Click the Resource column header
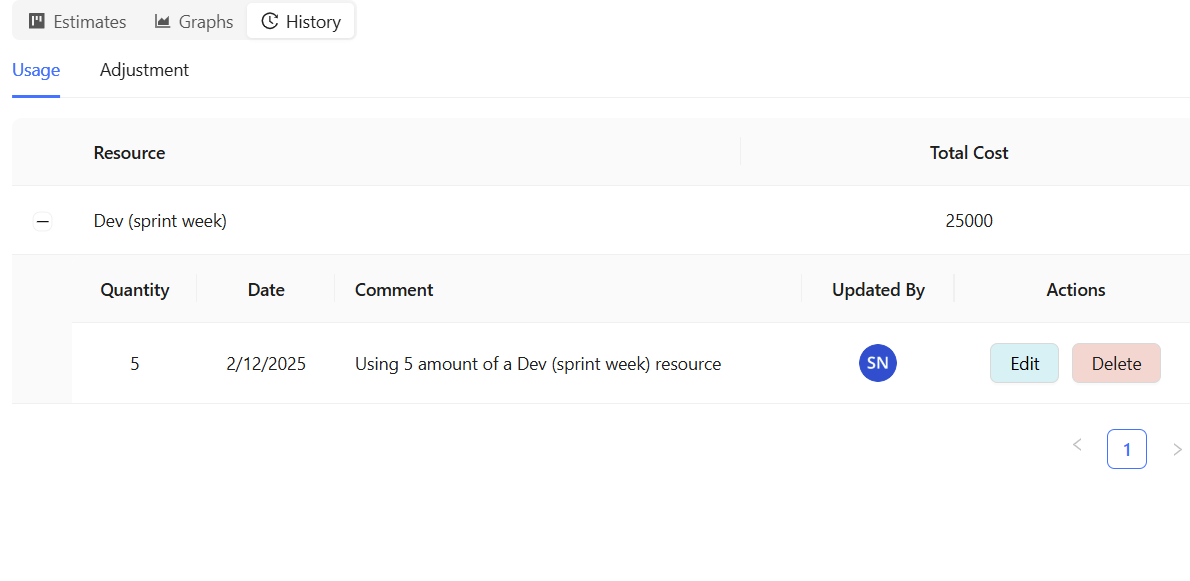The image size is (1190, 581). pos(129,153)
